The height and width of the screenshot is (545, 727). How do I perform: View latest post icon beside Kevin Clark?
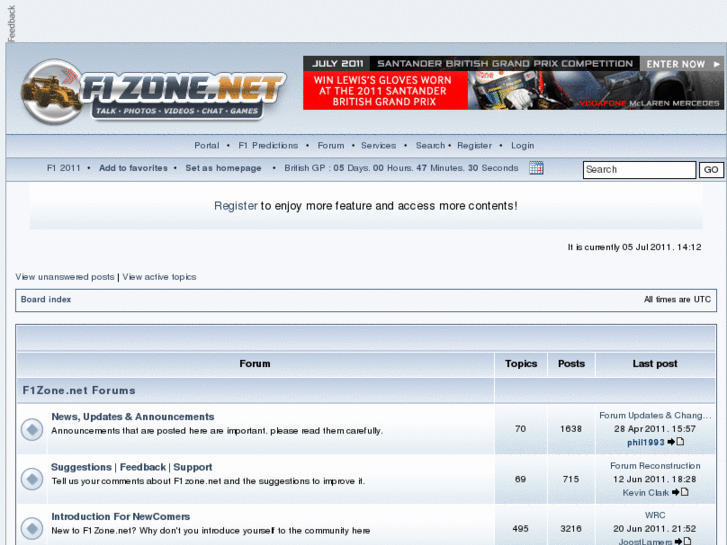pos(680,492)
